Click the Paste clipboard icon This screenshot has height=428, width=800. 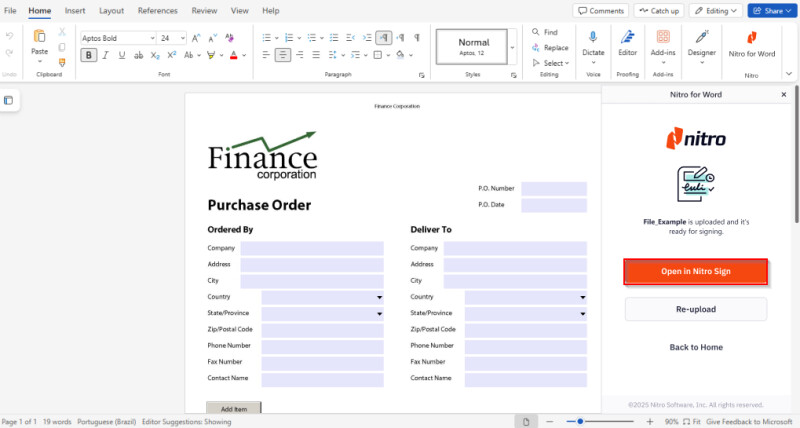pyautogui.click(x=39, y=37)
